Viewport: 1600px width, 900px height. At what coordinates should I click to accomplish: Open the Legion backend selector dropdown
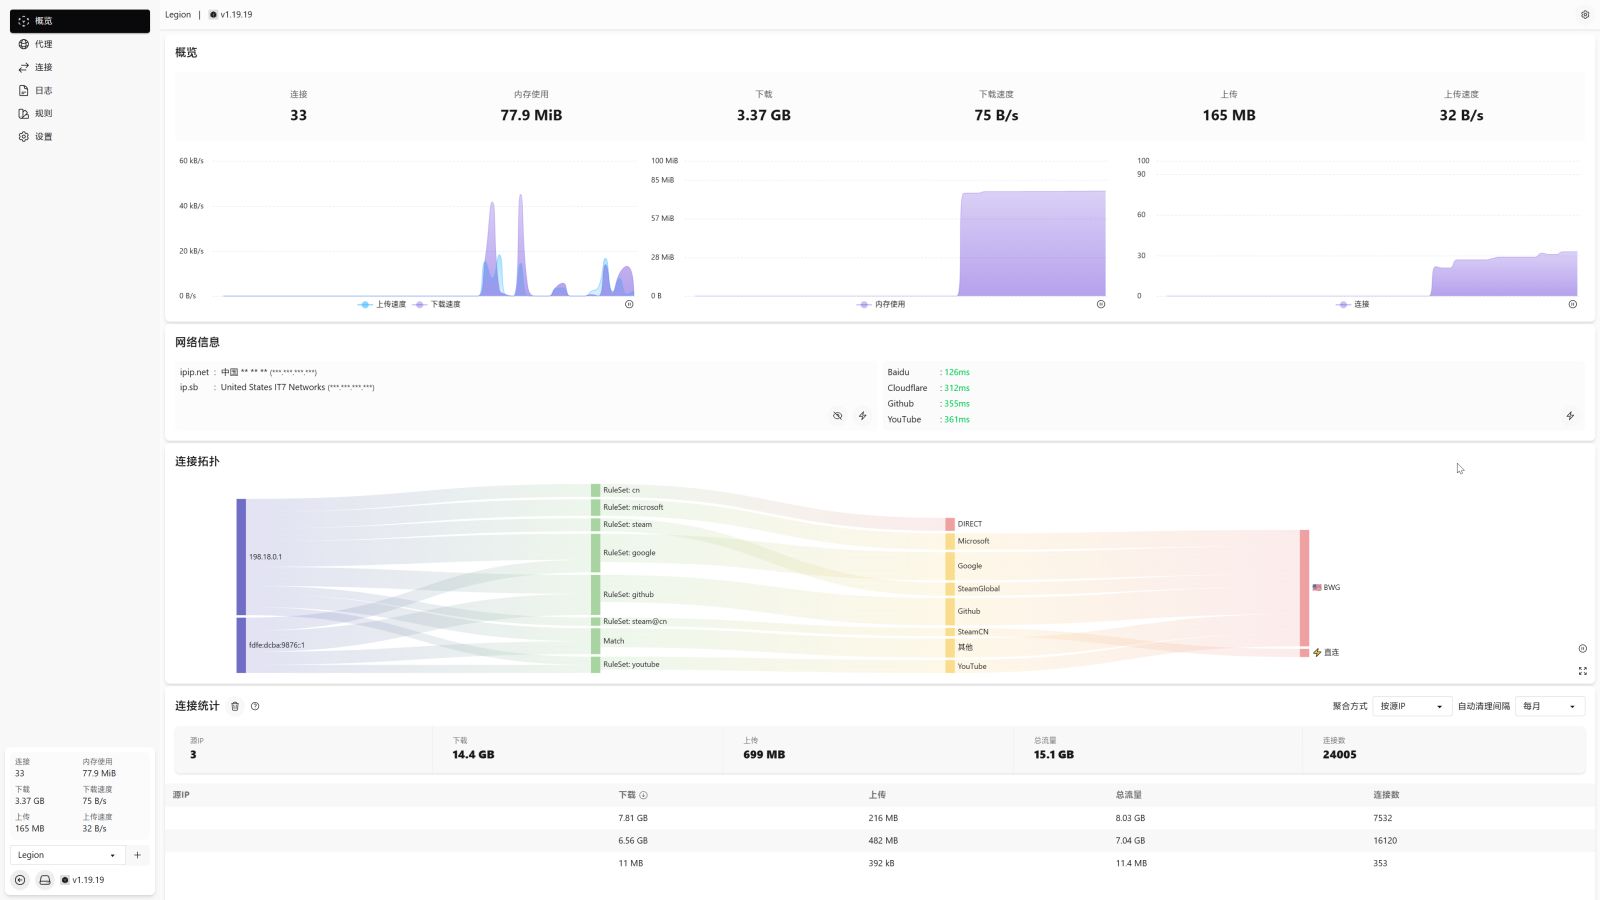click(66, 855)
